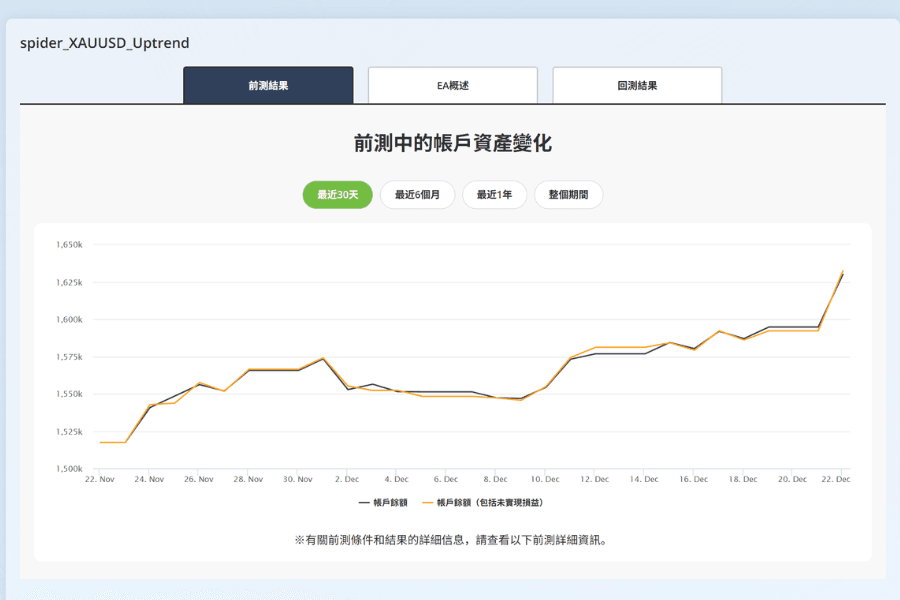
Task: Switch to the 前測結果 tab
Action: (x=268, y=85)
